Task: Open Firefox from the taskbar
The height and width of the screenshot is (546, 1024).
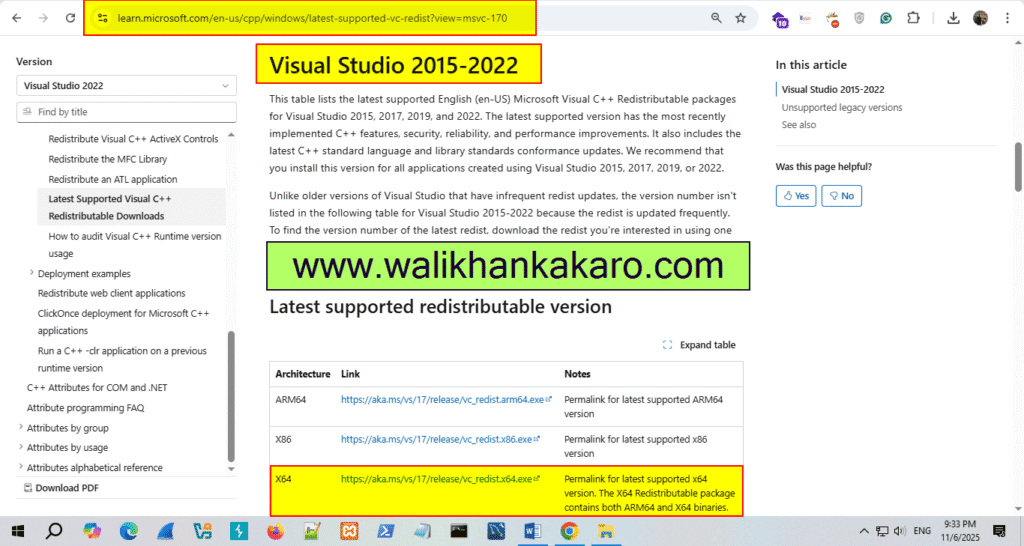Action: tap(274, 531)
